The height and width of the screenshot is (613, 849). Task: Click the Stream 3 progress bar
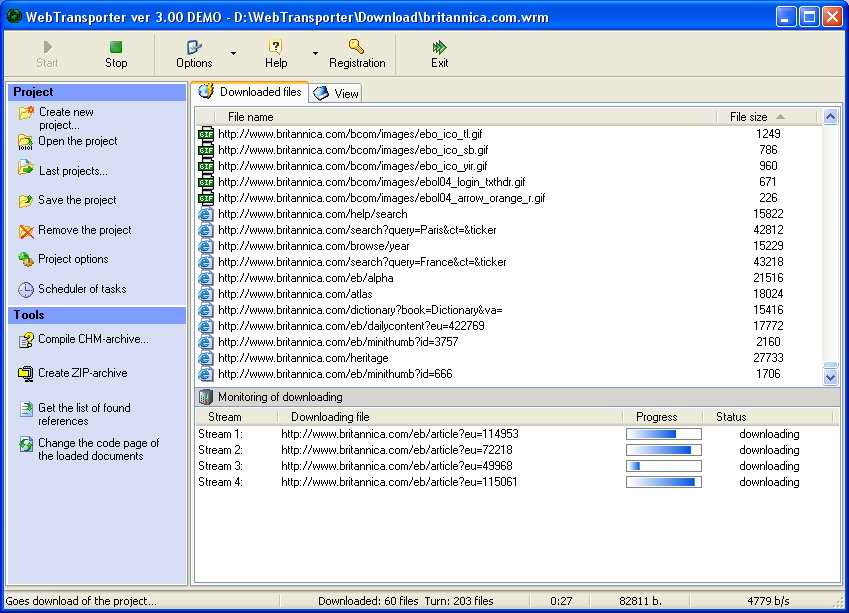[x=663, y=466]
